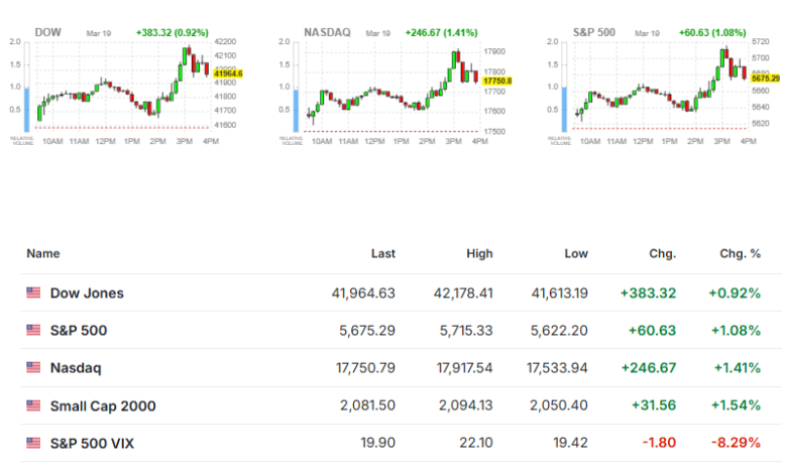Click Small Cap 2000 last value 2,081.50
The image size is (800, 467).
click(368, 406)
